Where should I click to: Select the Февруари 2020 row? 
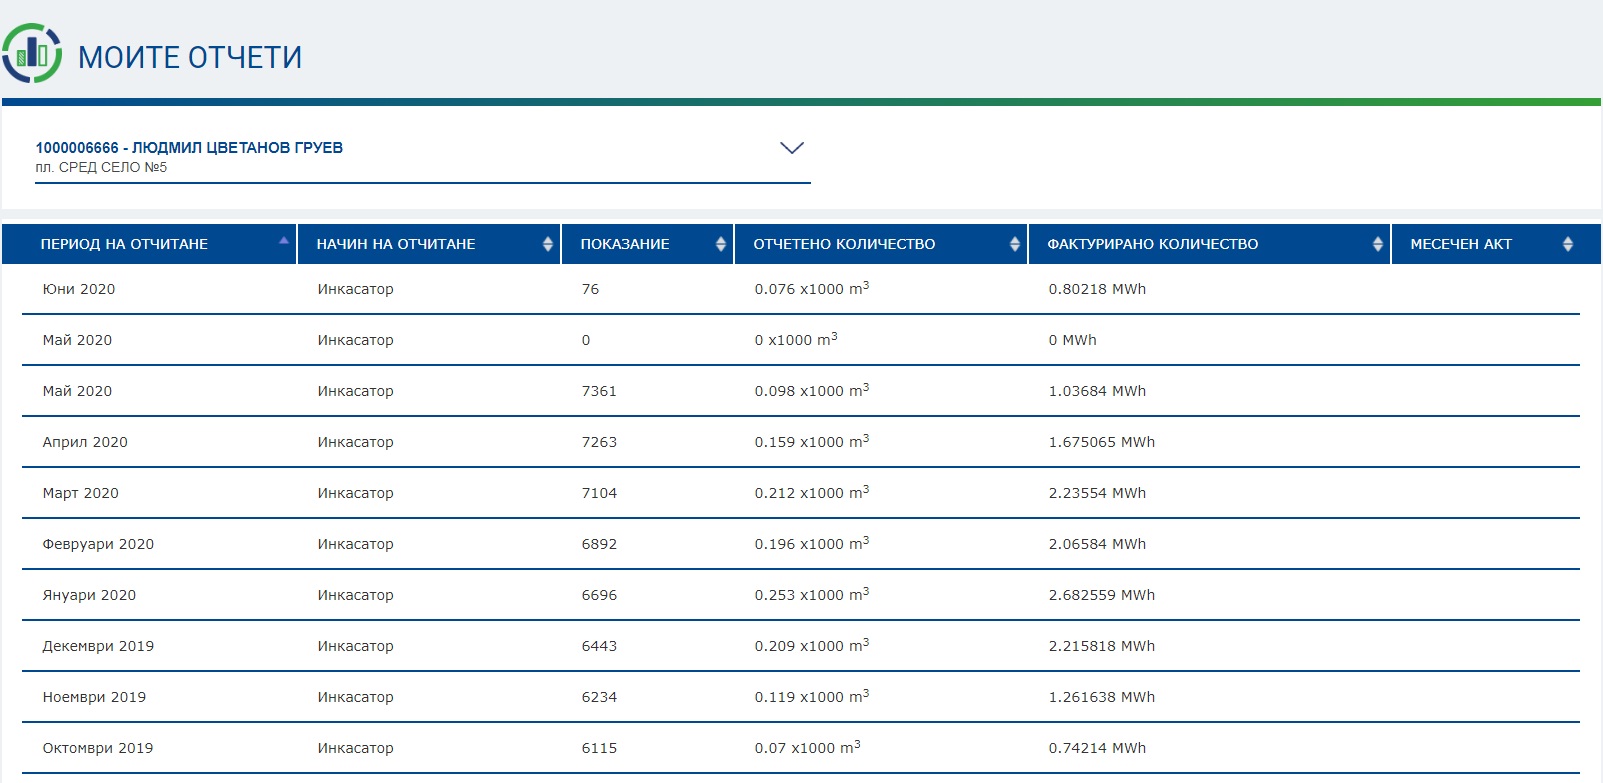click(x=98, y=544)
